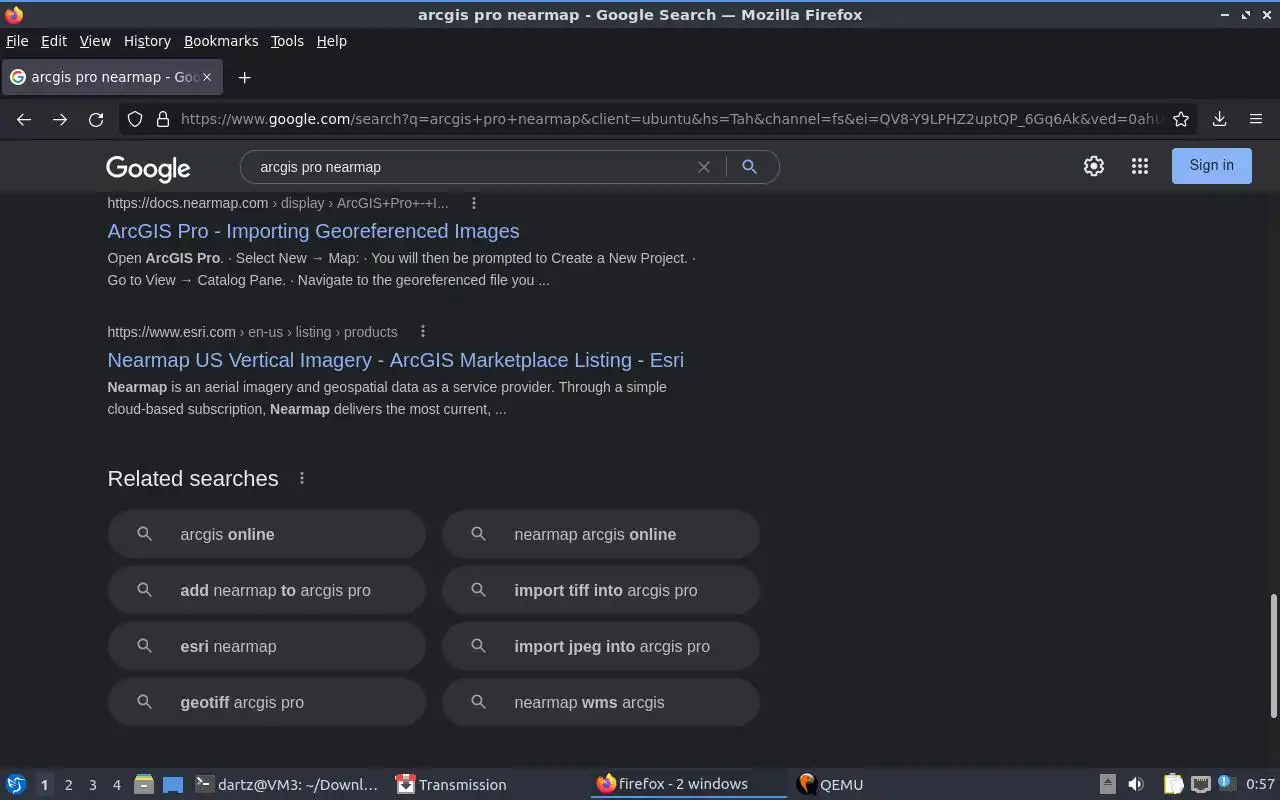
Task: Close the arcgis pro nearmap tab
Action: pos(207,77)
